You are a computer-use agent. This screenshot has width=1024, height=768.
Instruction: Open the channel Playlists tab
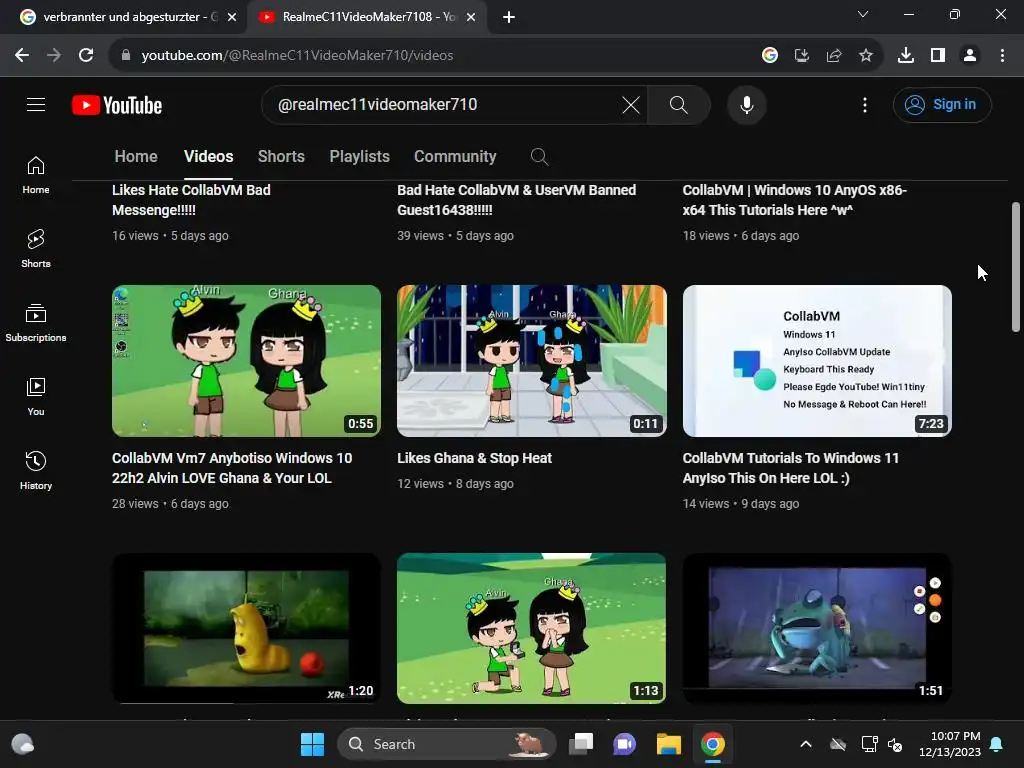pos(359,157)
